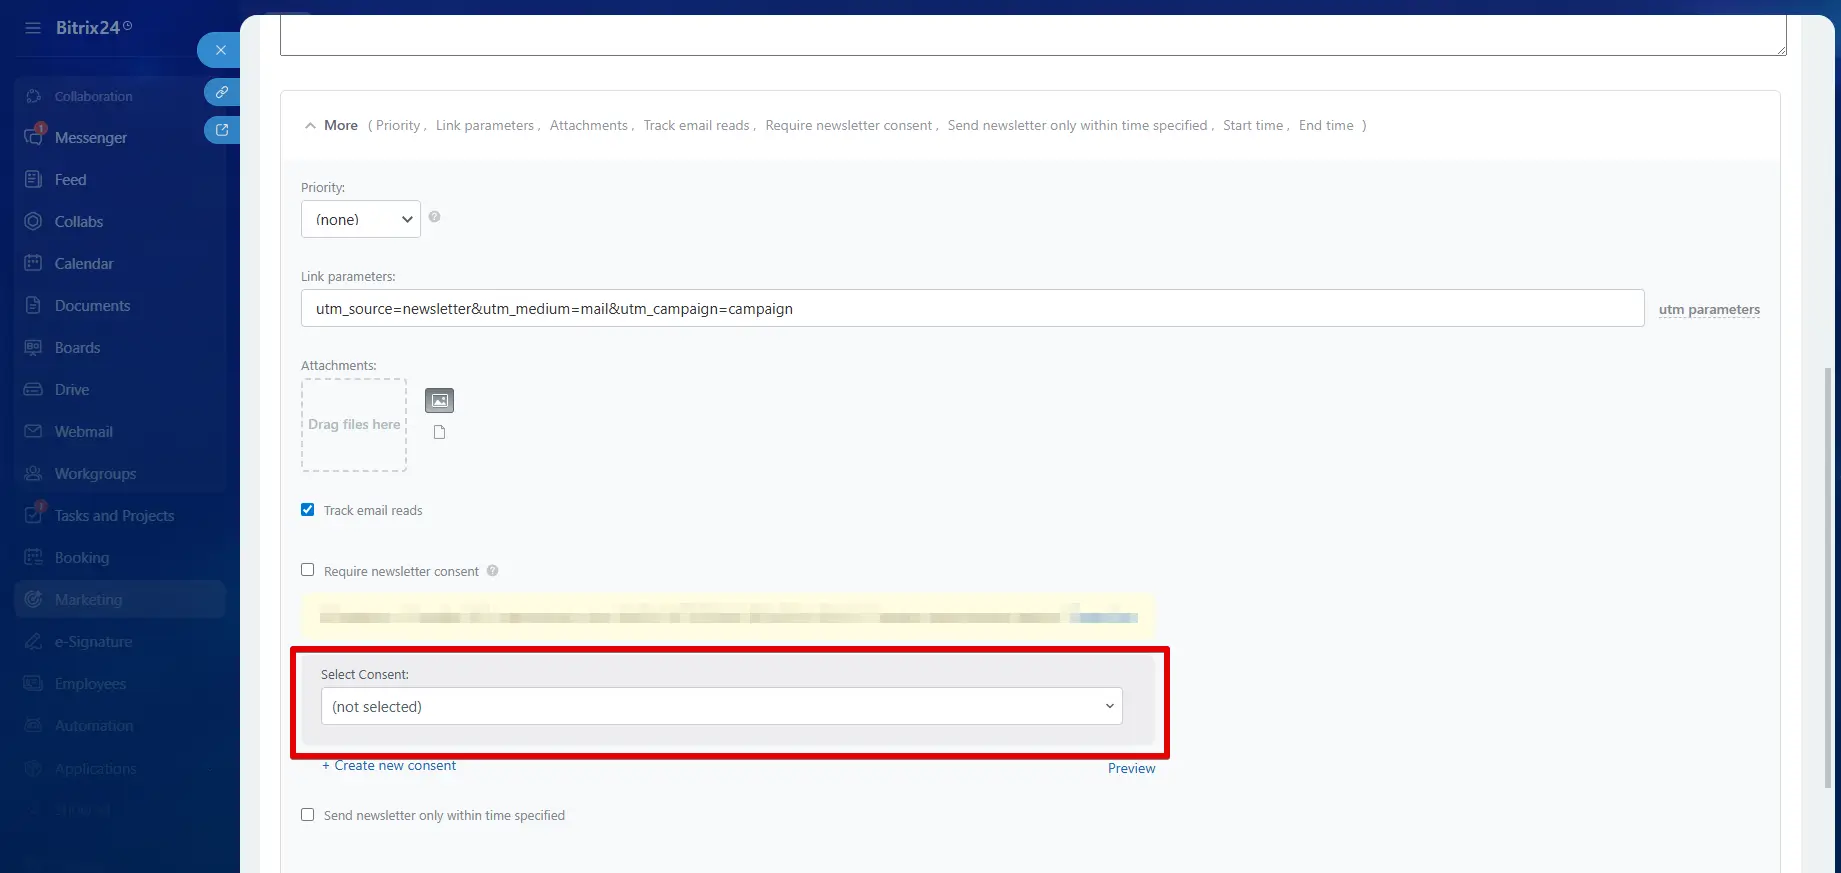Click the Automation icon in sidebar
1841x873 pixels.
[33, 725]
